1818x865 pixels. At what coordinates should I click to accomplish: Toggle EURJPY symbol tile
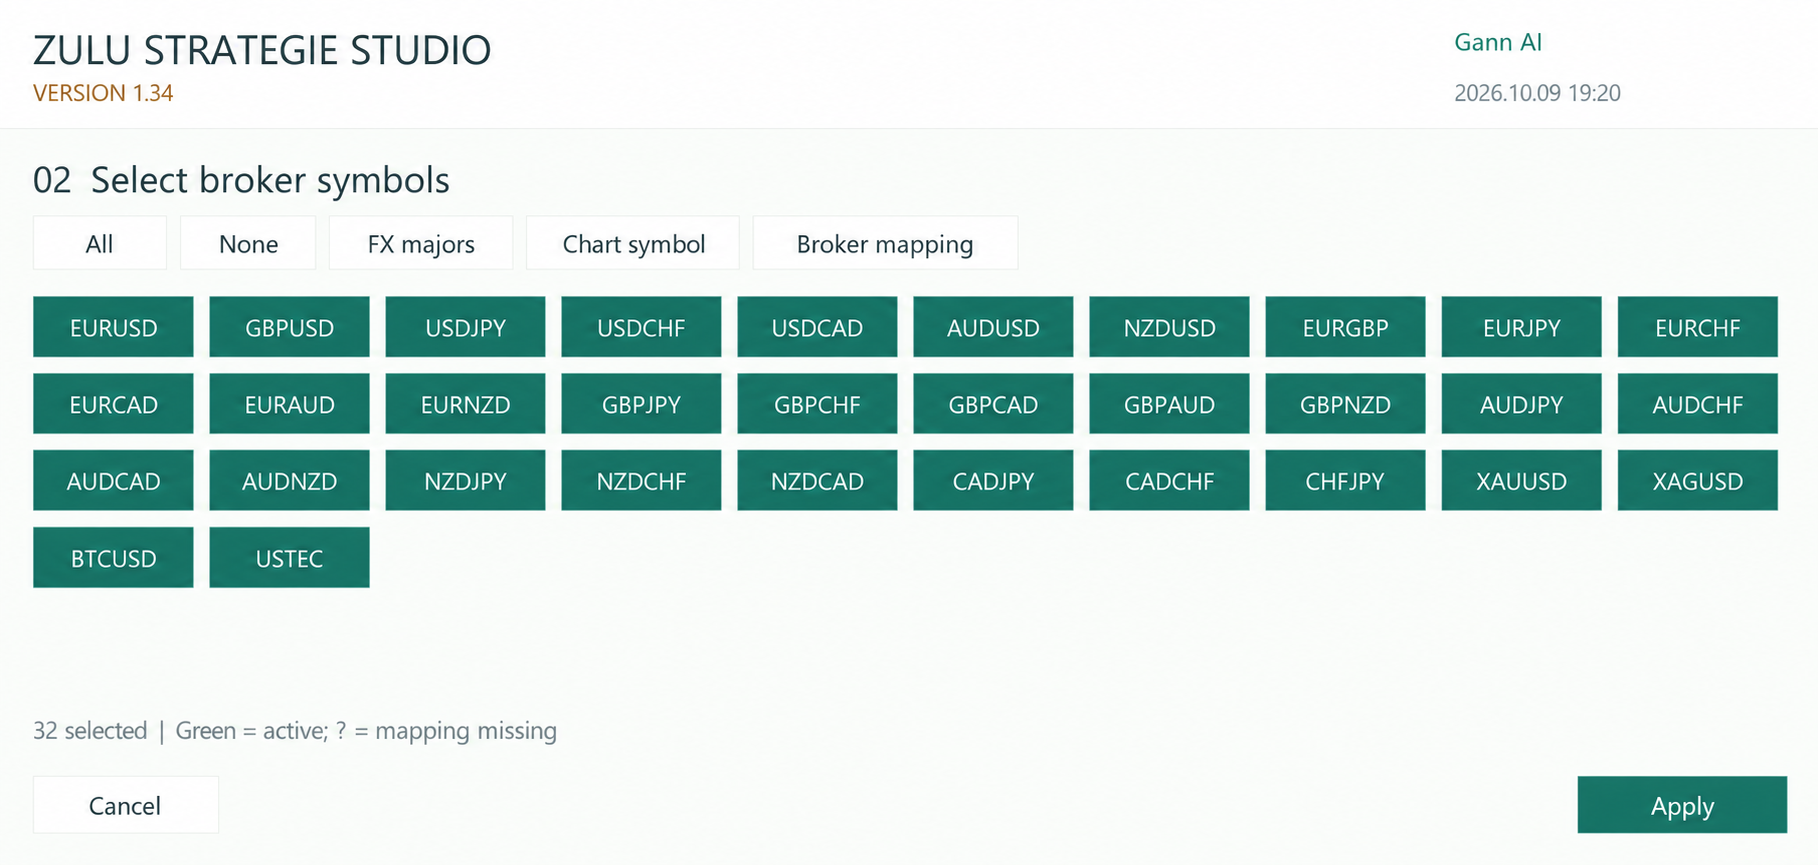[x=1521, y=327]
